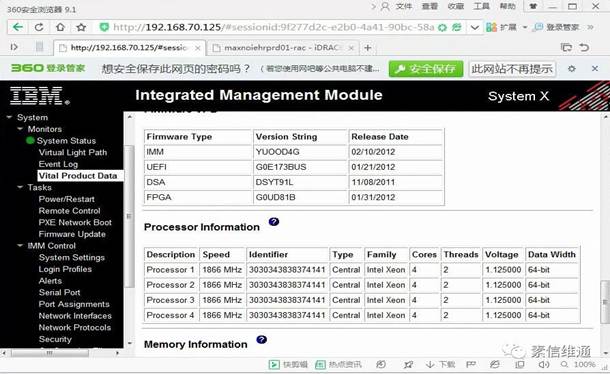Reload the page with refresh icon
This screenshot has height=374, width=610.
[39, 27]
